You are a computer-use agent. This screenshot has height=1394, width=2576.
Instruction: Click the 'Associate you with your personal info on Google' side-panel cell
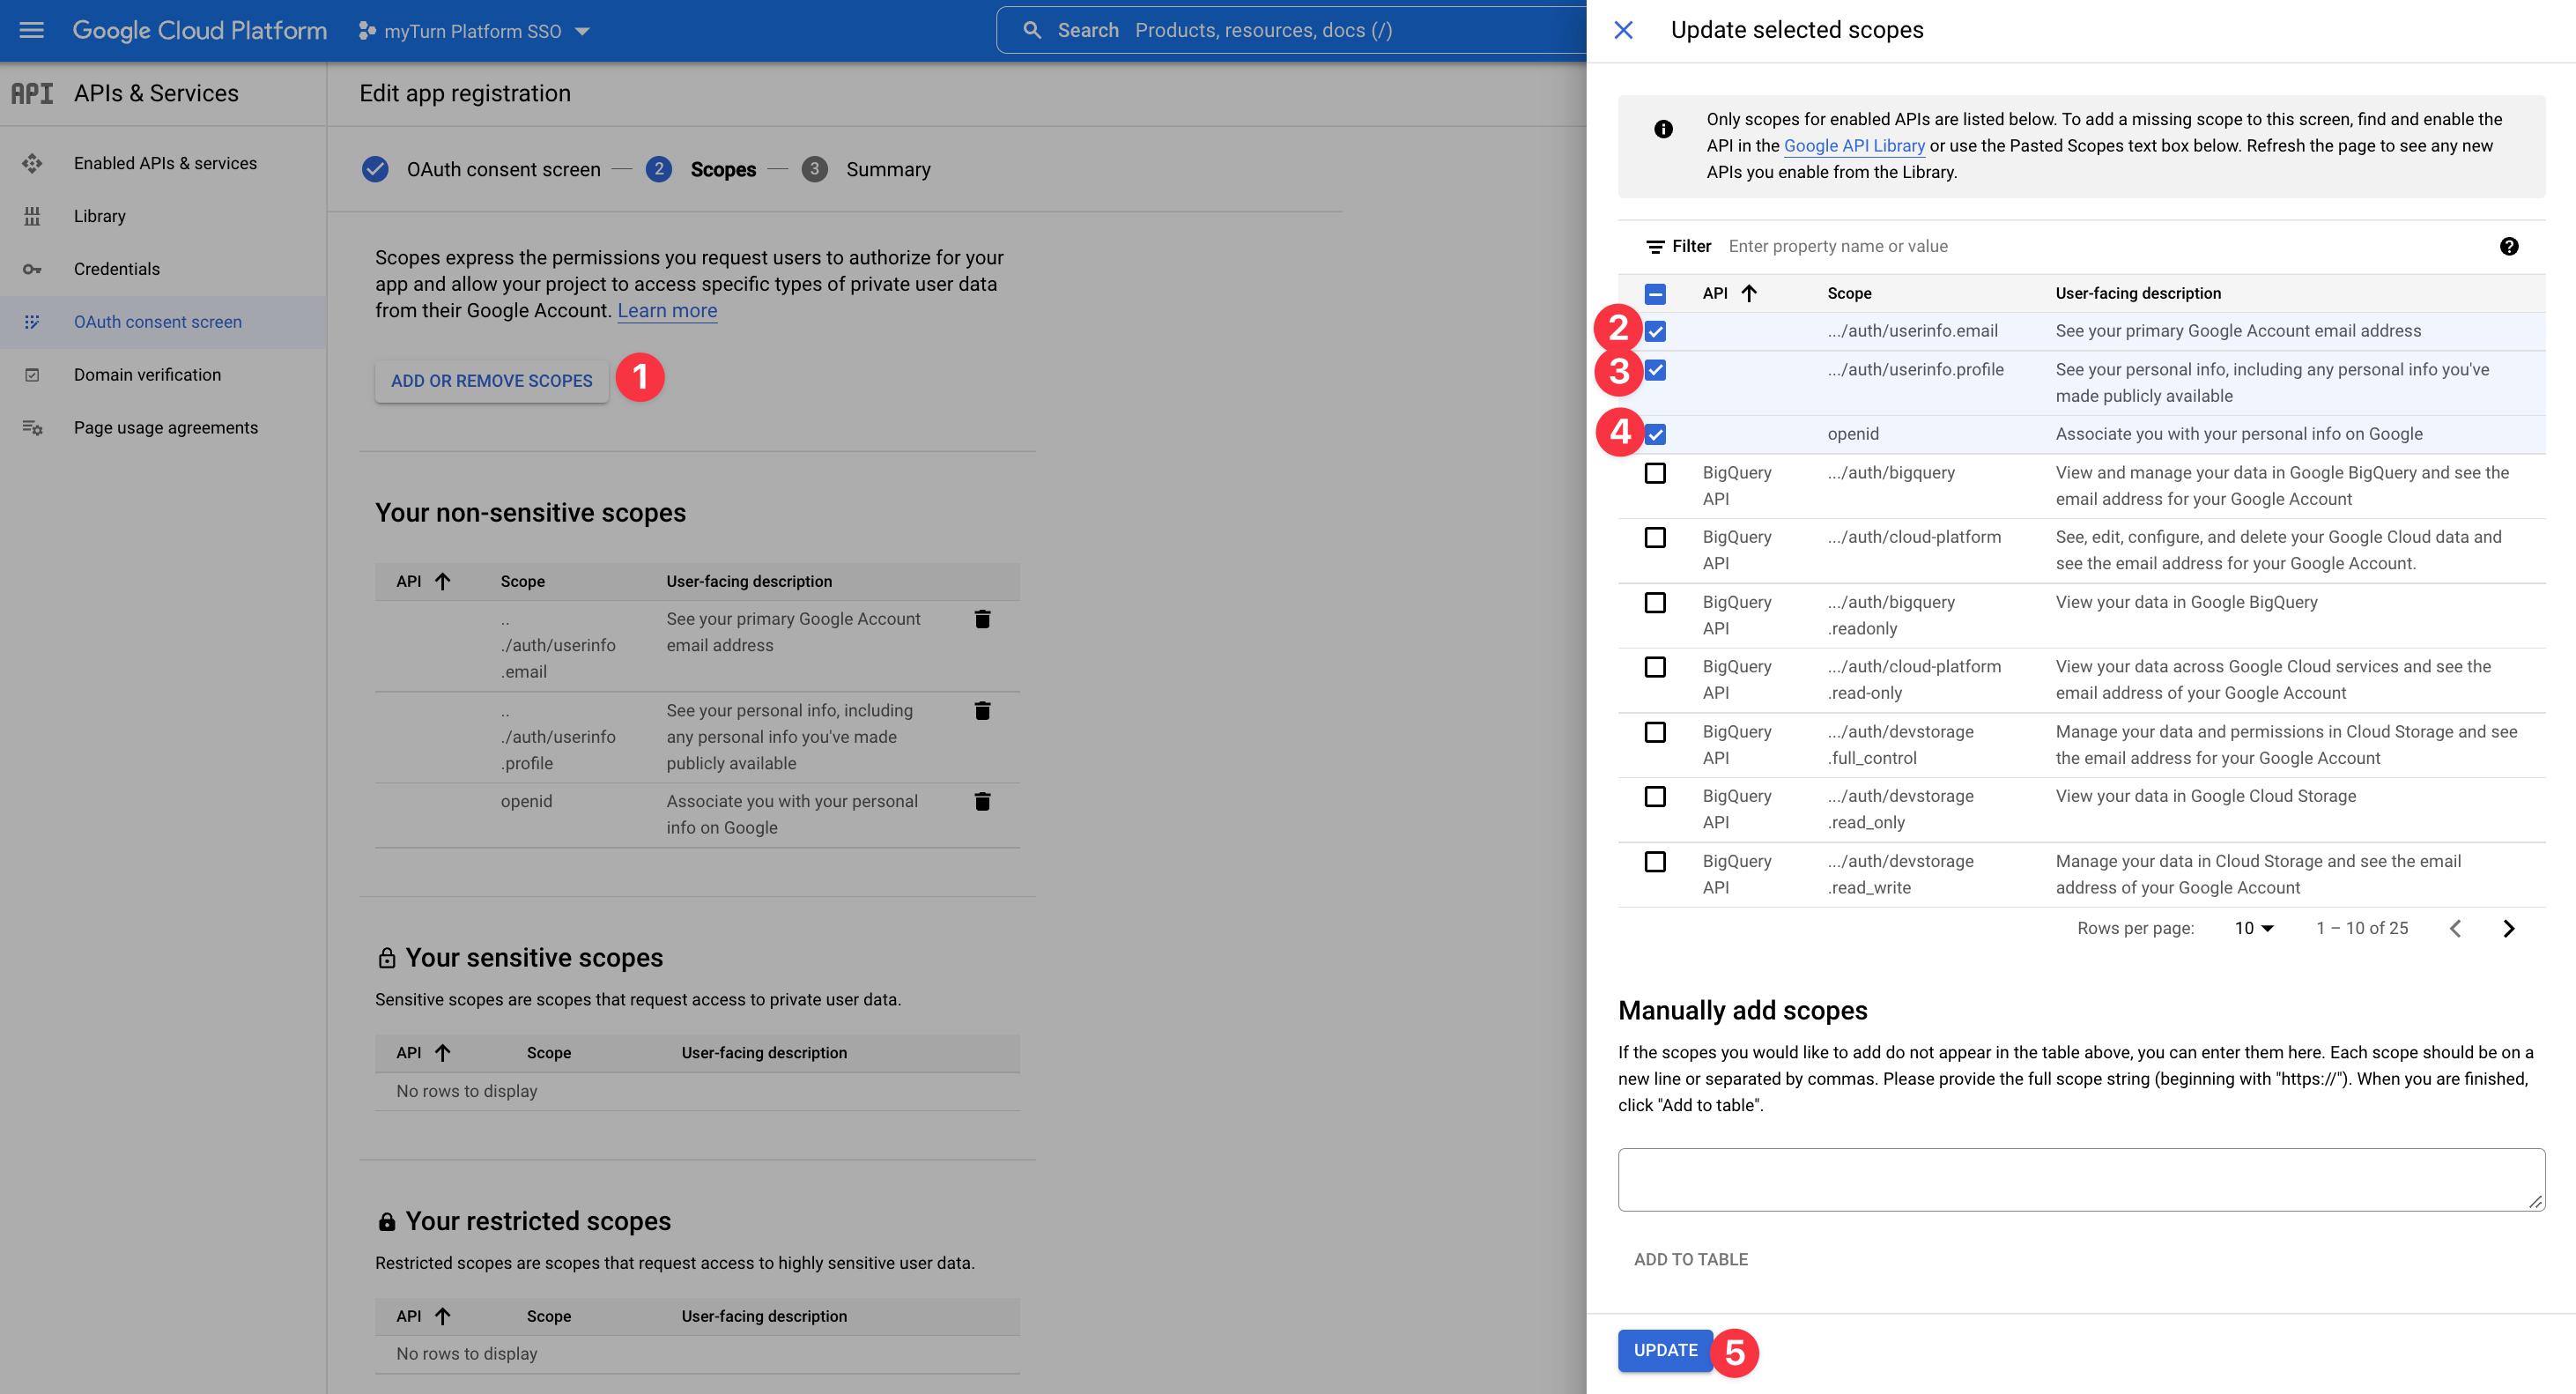2239,434
